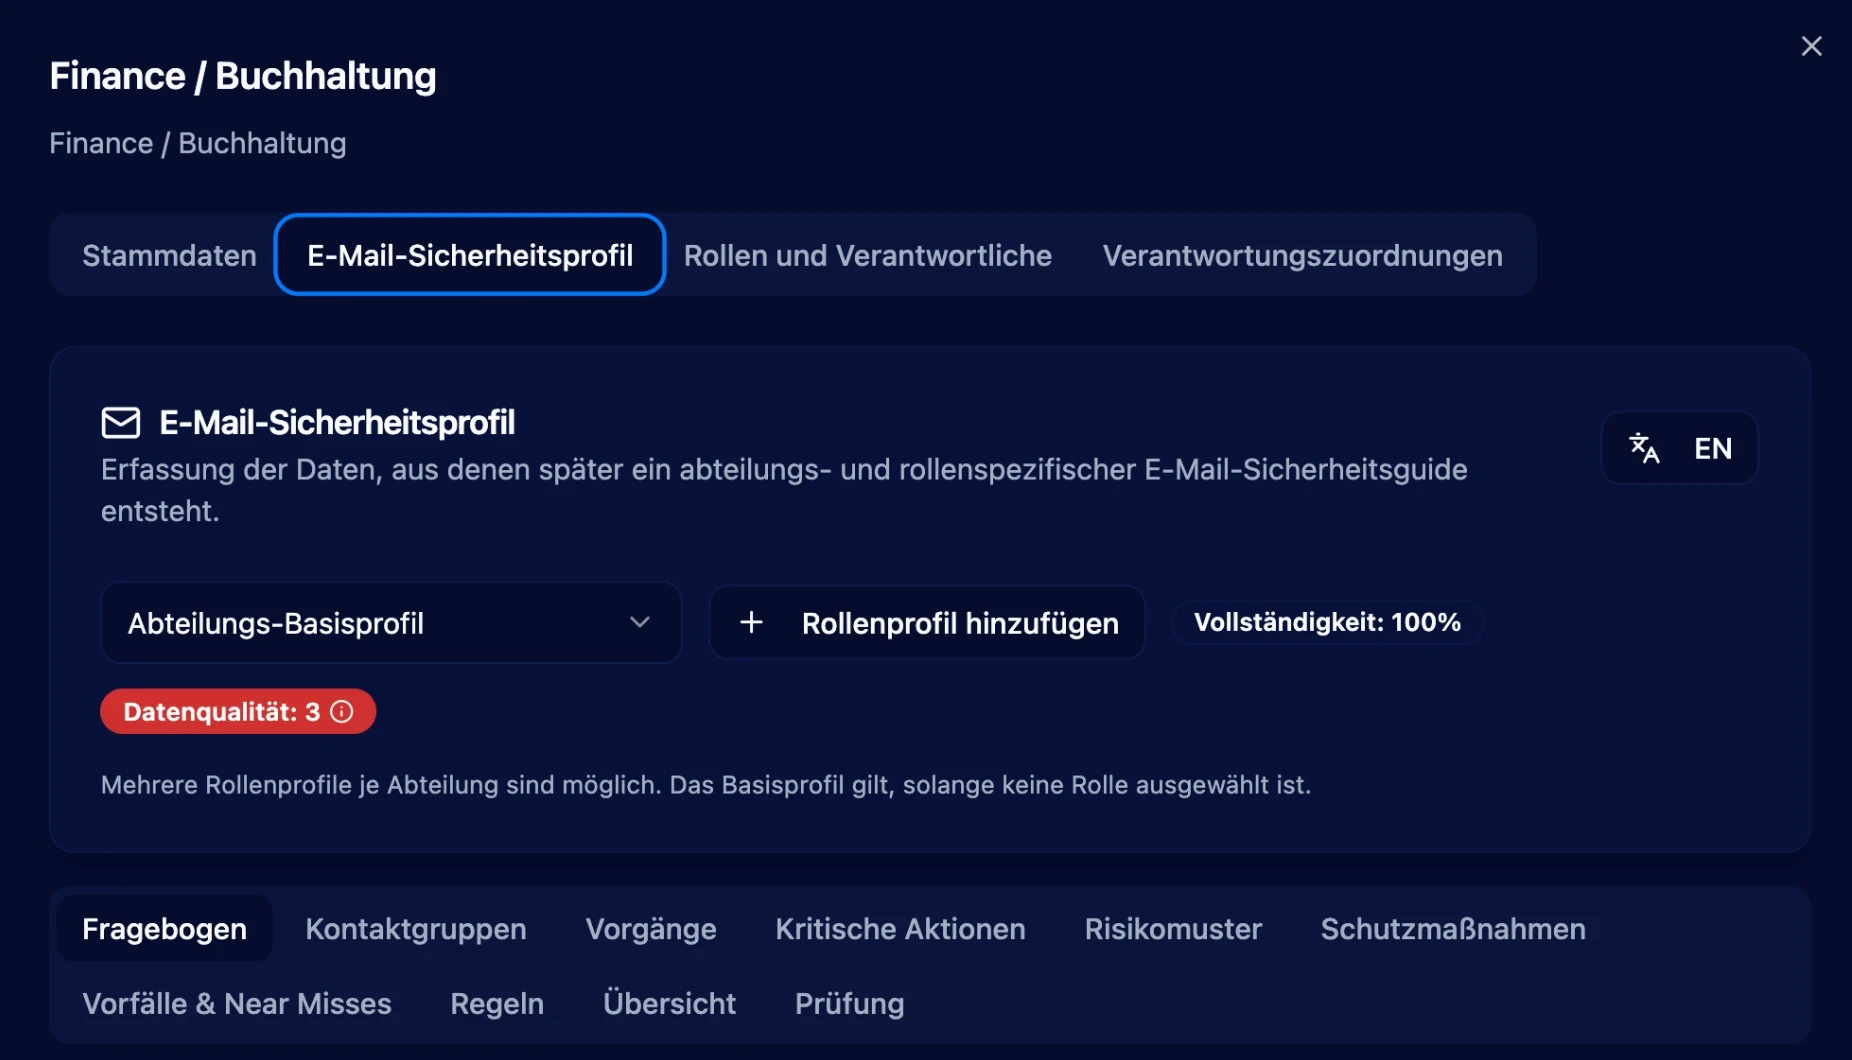Click the Datenqualität info icon
The height and width of the screenshot is (1060, 1852).
pyautogui.click(x=342, y=711)
